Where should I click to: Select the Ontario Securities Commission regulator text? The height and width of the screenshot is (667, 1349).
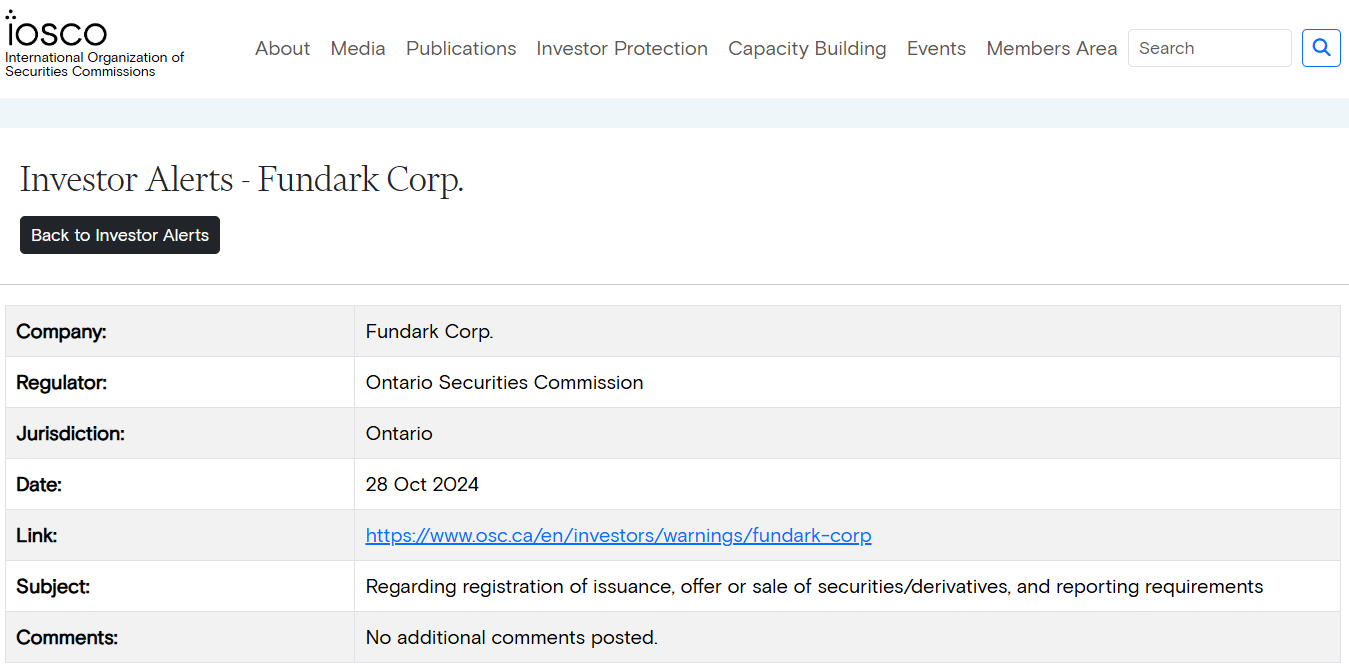point(504,383)
